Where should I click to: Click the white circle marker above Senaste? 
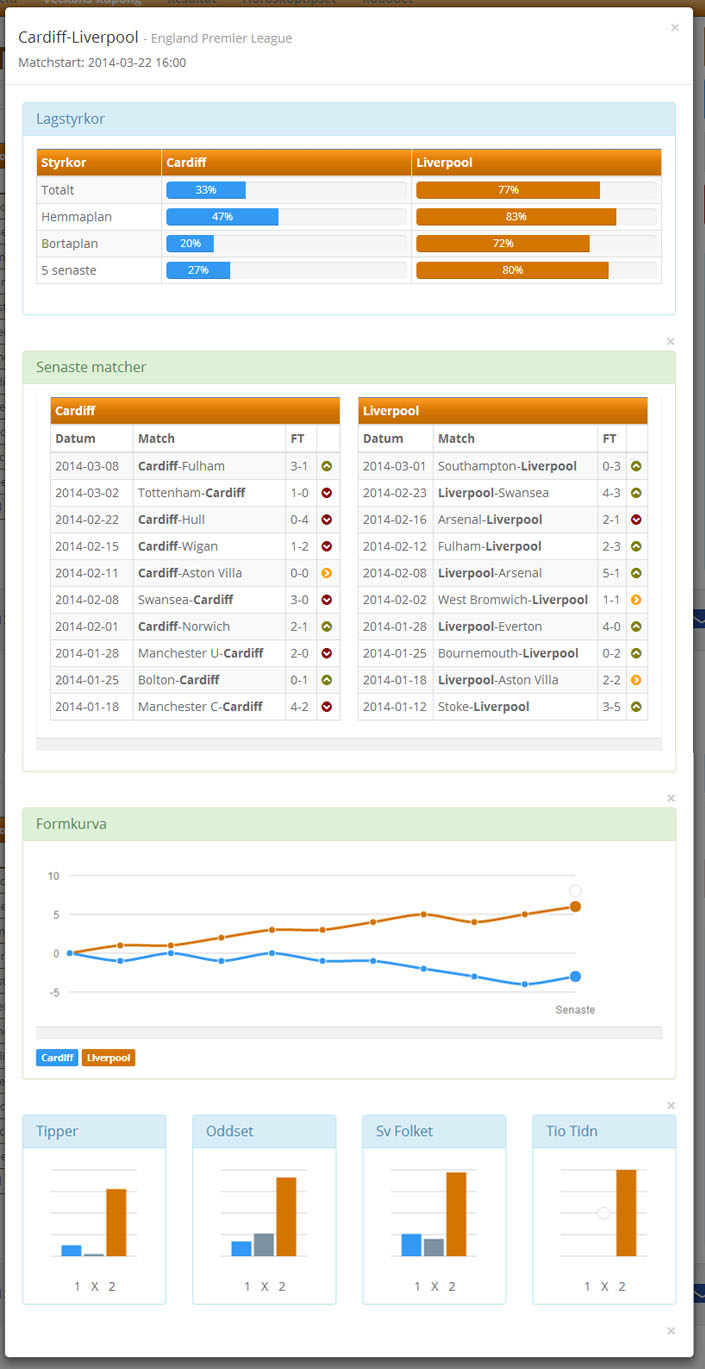point(575,891)
